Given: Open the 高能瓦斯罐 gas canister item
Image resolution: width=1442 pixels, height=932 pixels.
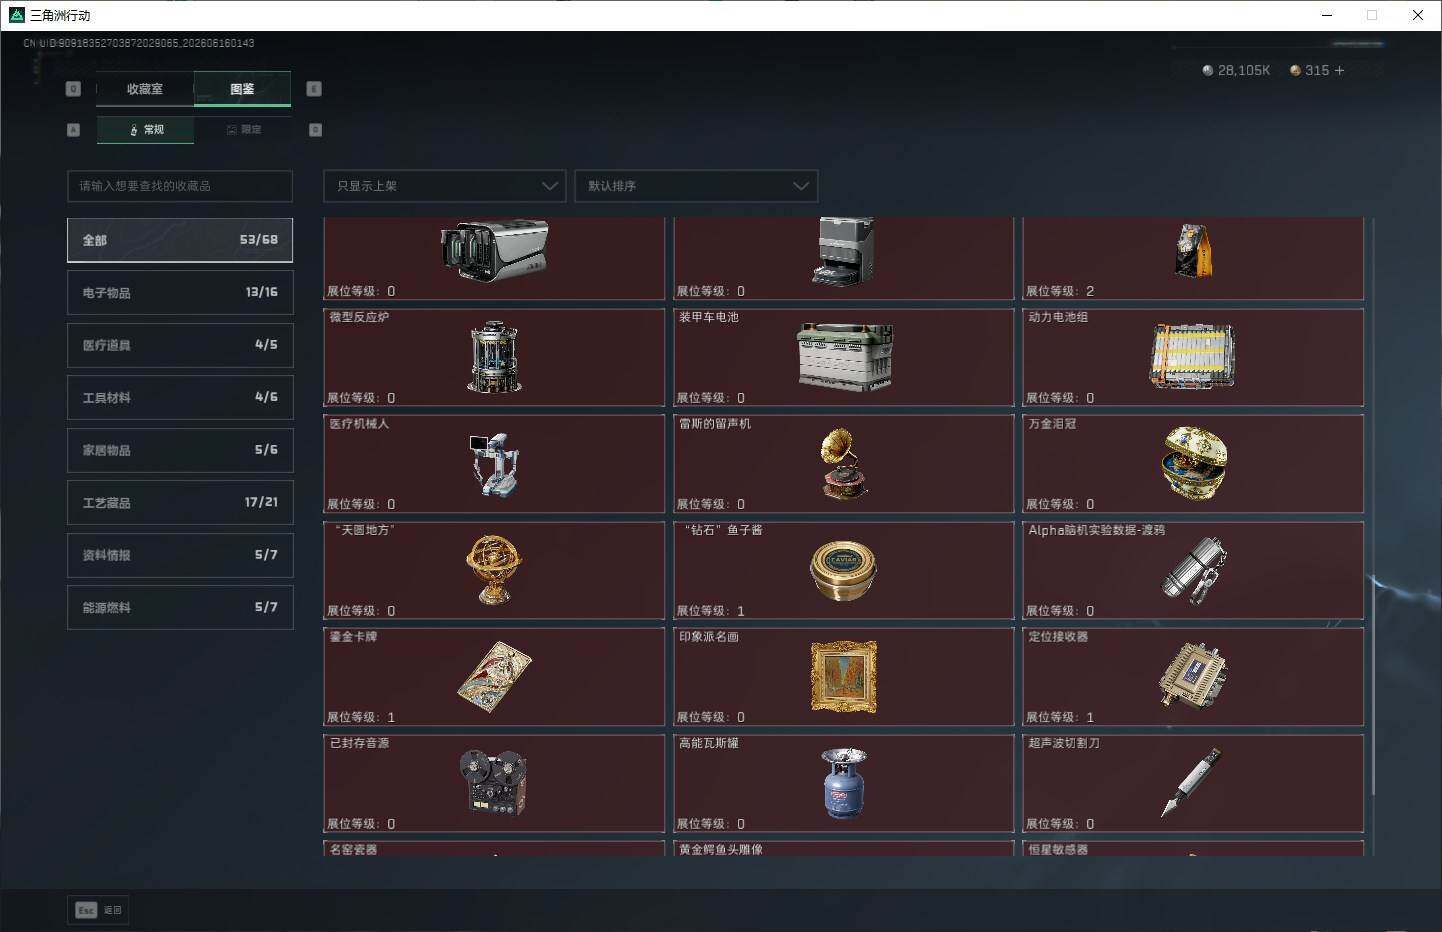Looking at the screenshot, I should pos(844,783).
